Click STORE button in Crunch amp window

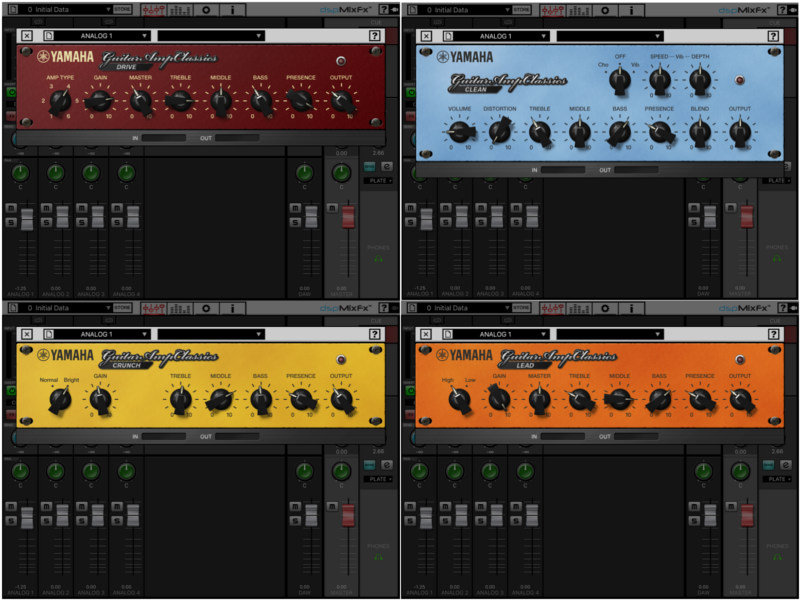click(x=122, y=308)
